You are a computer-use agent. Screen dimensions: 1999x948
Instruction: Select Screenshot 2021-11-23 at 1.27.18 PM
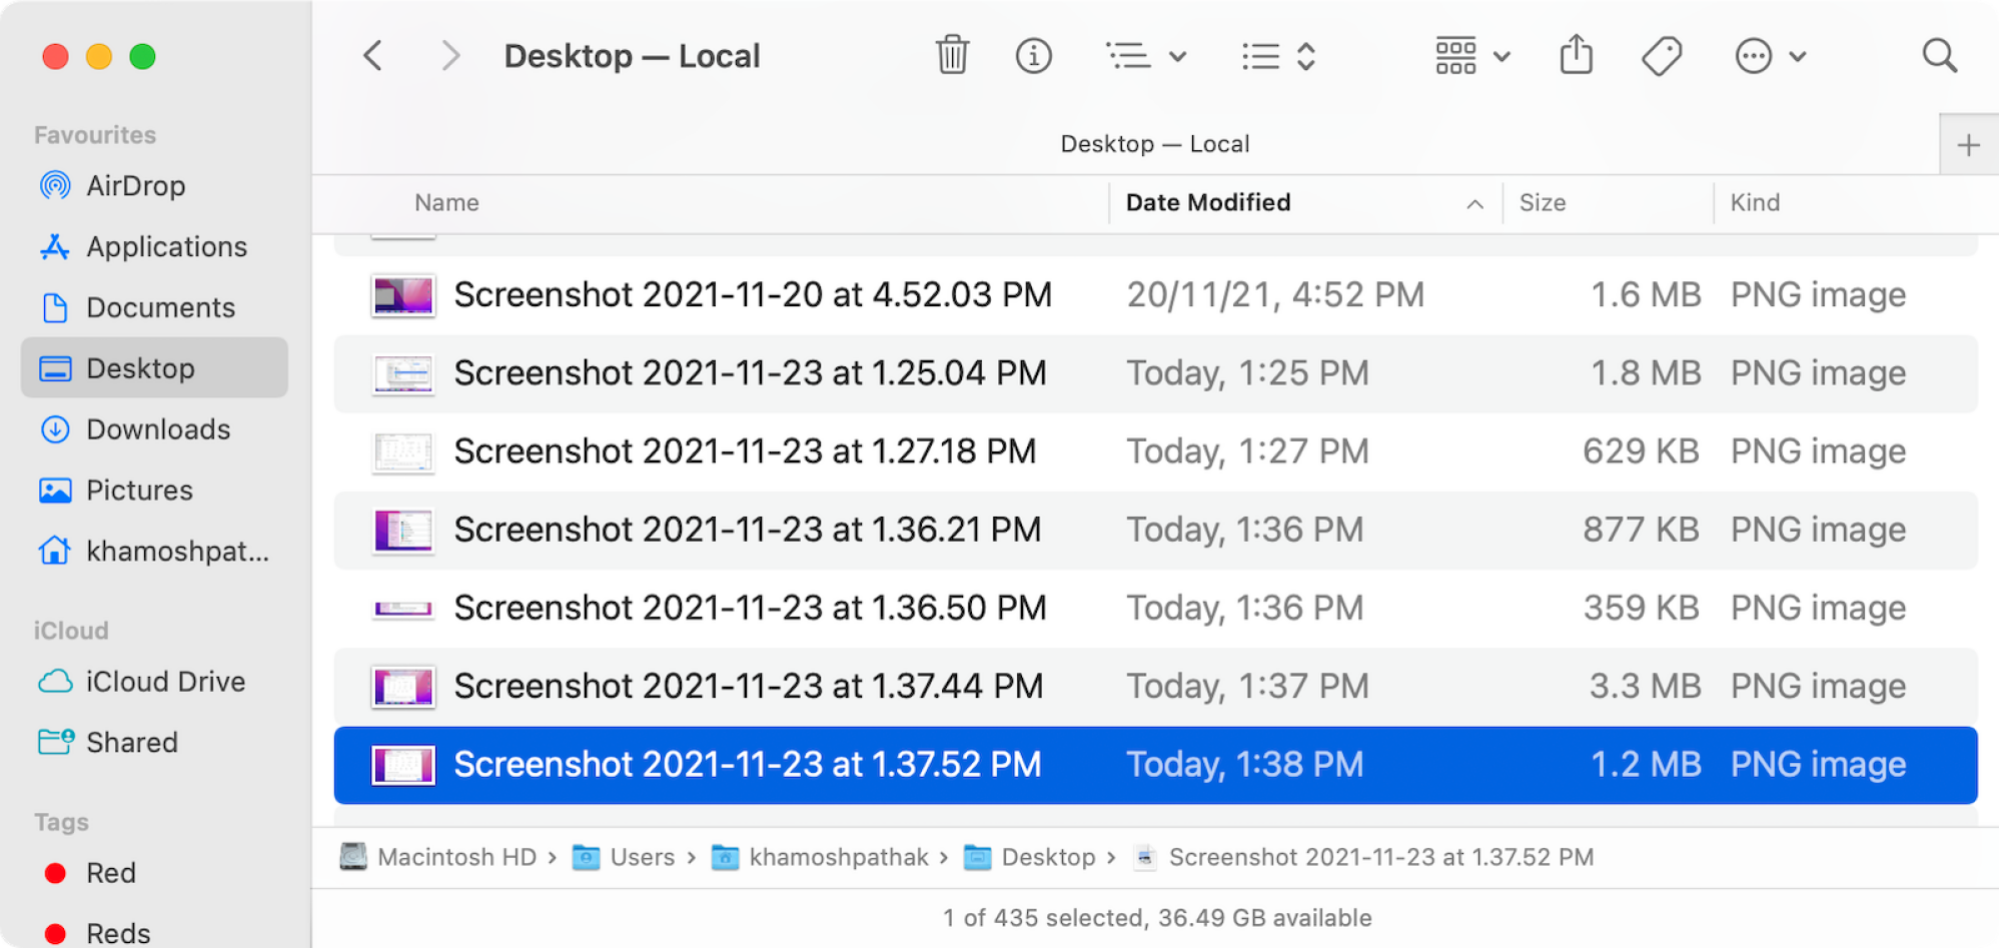pyautogui.click(x=1155, y=451)
